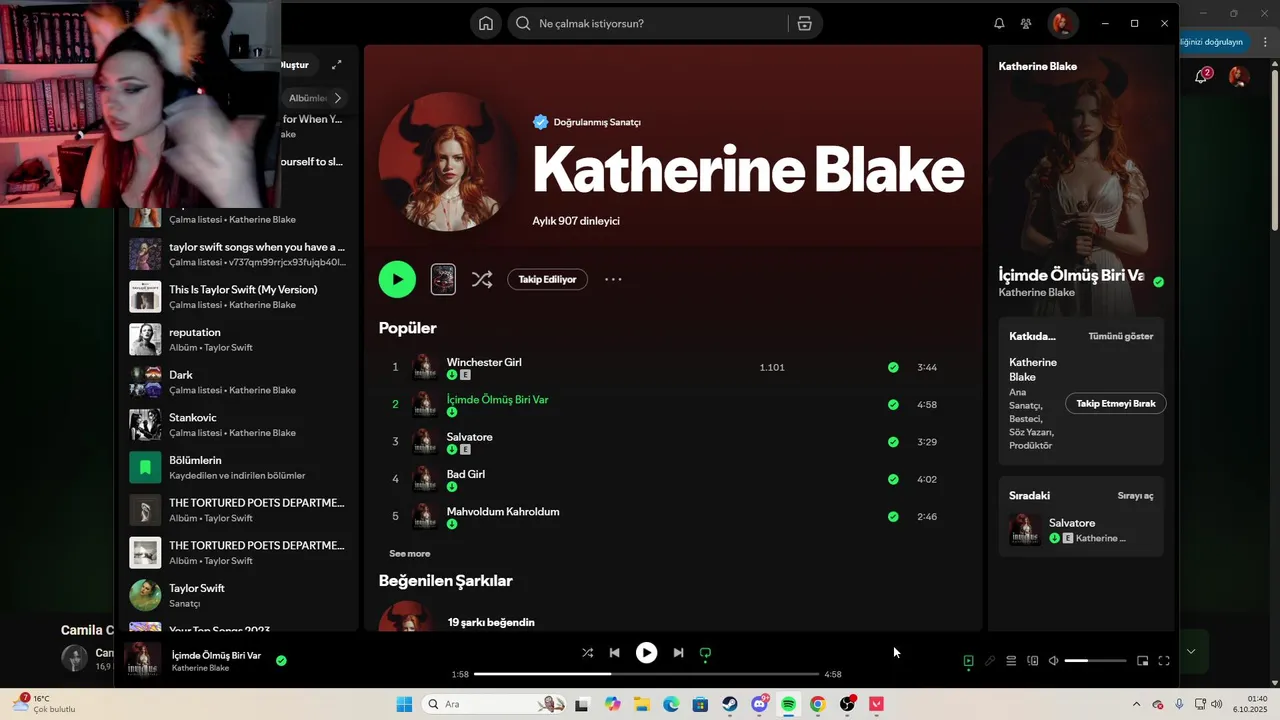Open Dark playlist in library
This screenshot has height=720, width=1280.
(x=238, y=382)
